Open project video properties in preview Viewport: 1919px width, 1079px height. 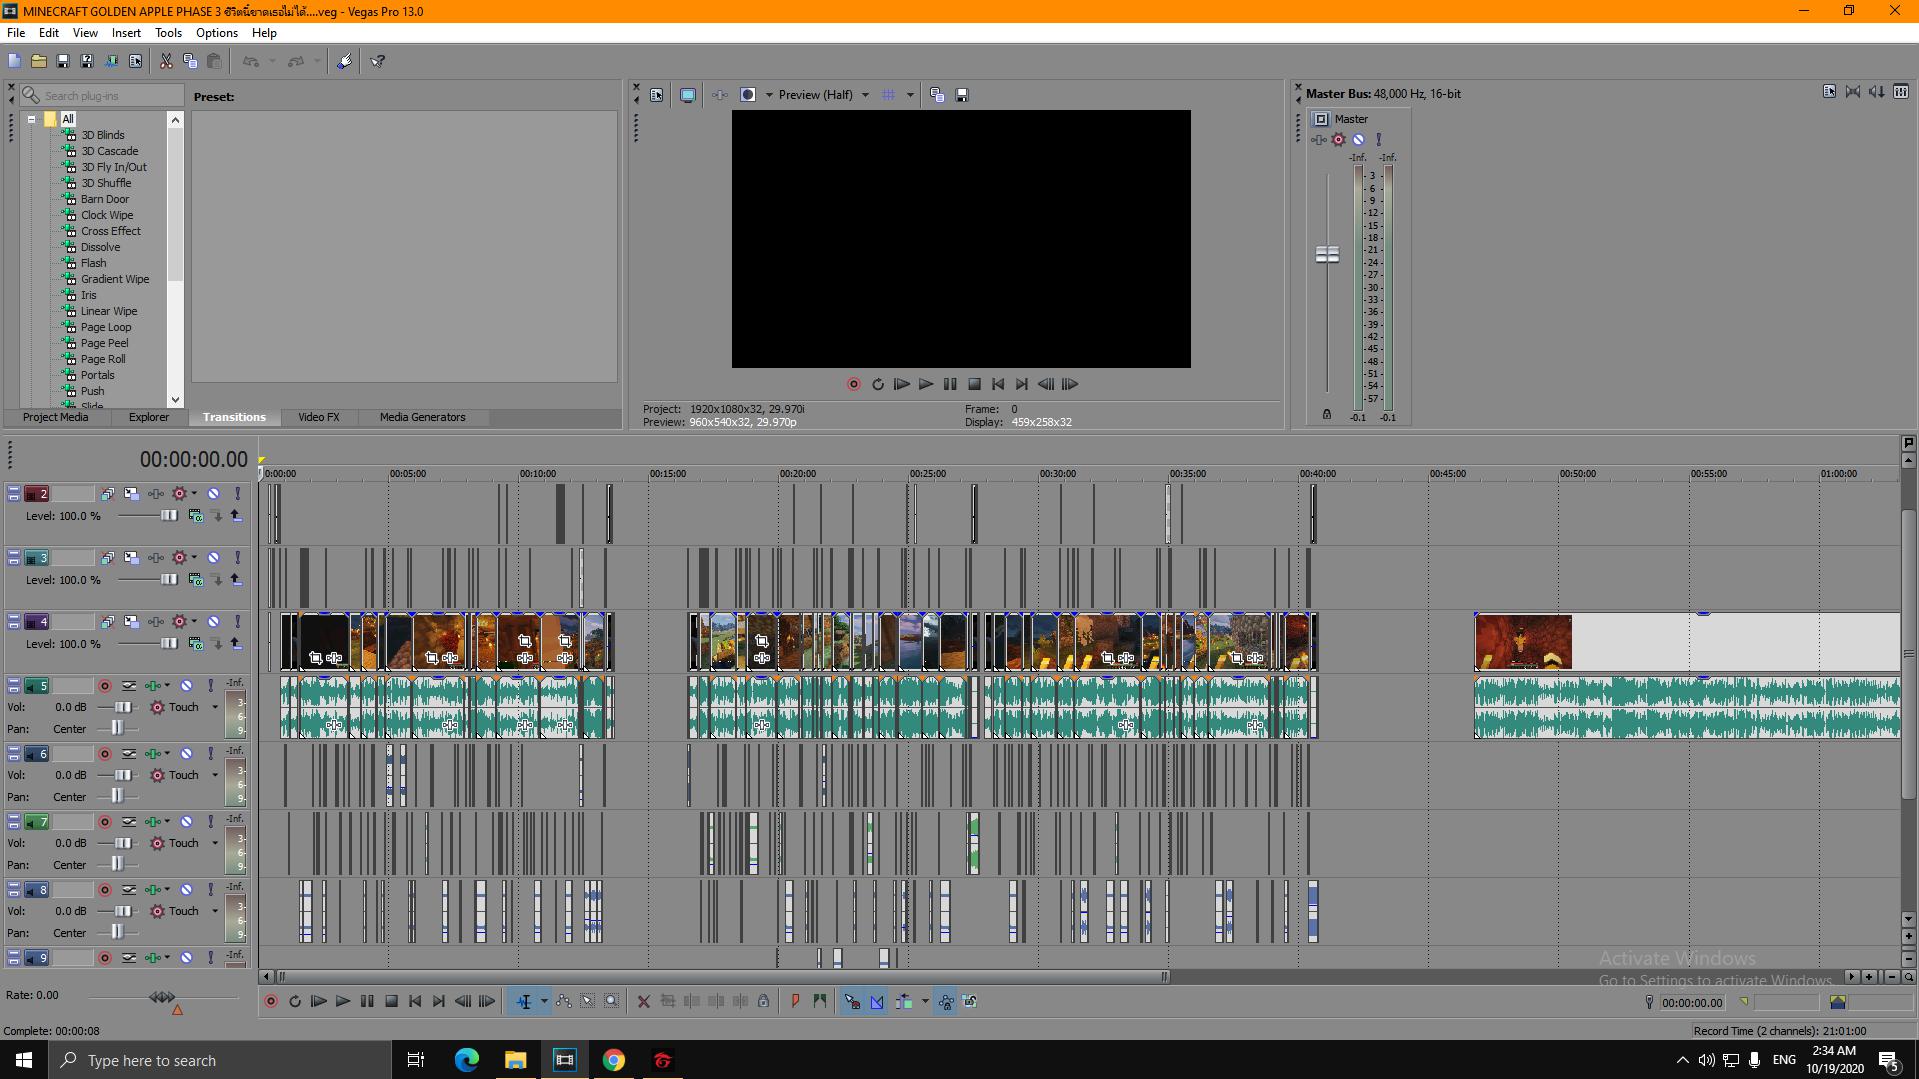pos(656,95)
